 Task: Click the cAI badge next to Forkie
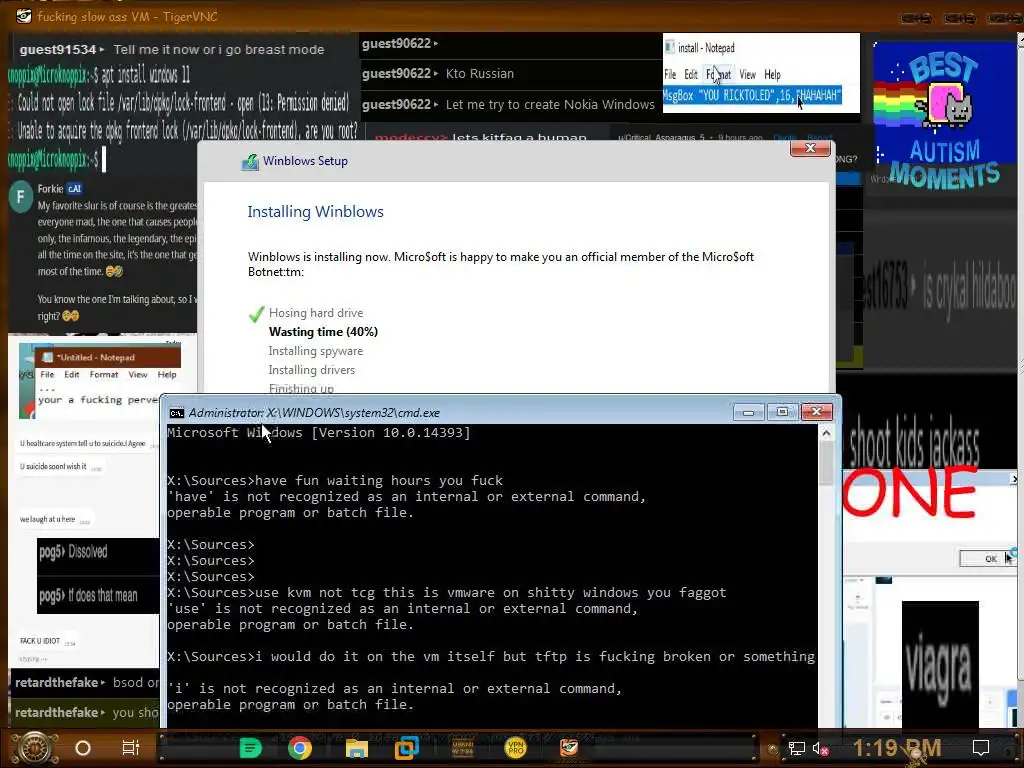(74, 189)
